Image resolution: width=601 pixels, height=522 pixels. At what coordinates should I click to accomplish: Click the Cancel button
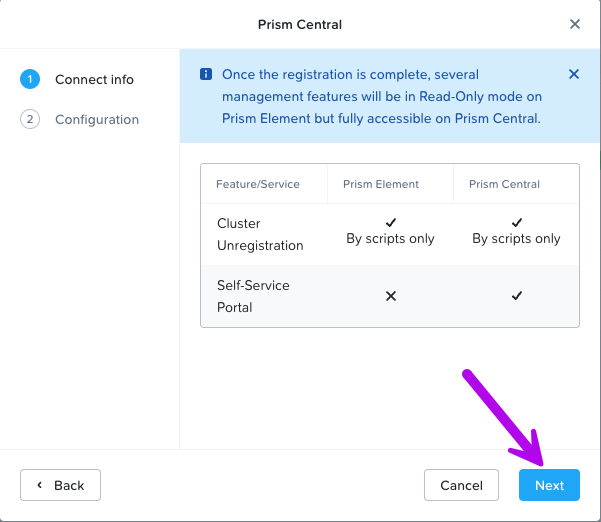[461, 485]
